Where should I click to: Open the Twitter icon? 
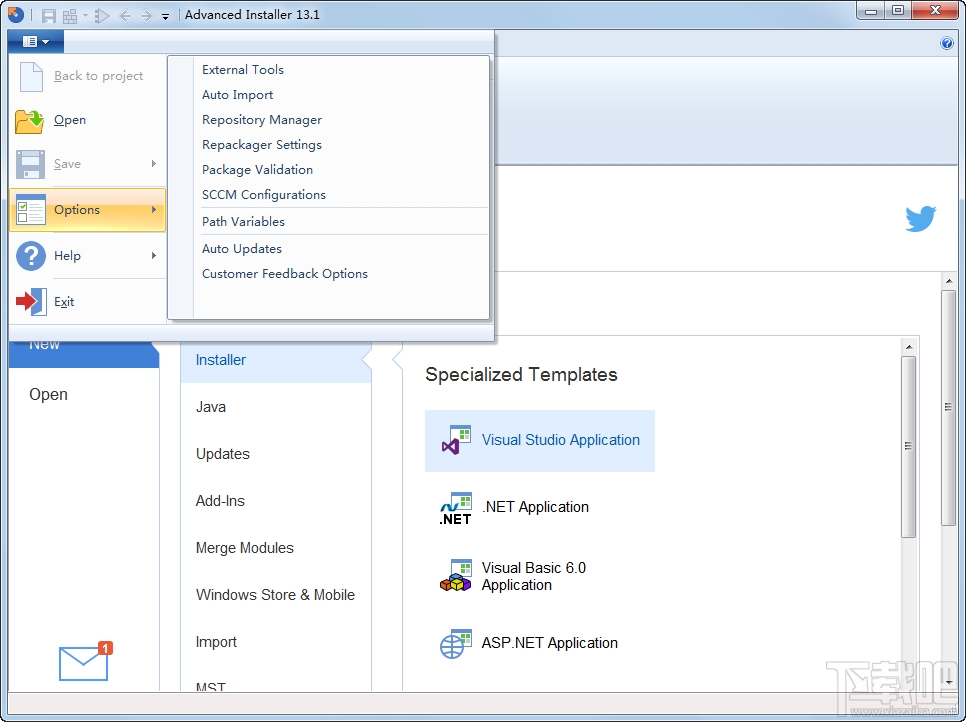pyautogui.click(x=920, y=219)
